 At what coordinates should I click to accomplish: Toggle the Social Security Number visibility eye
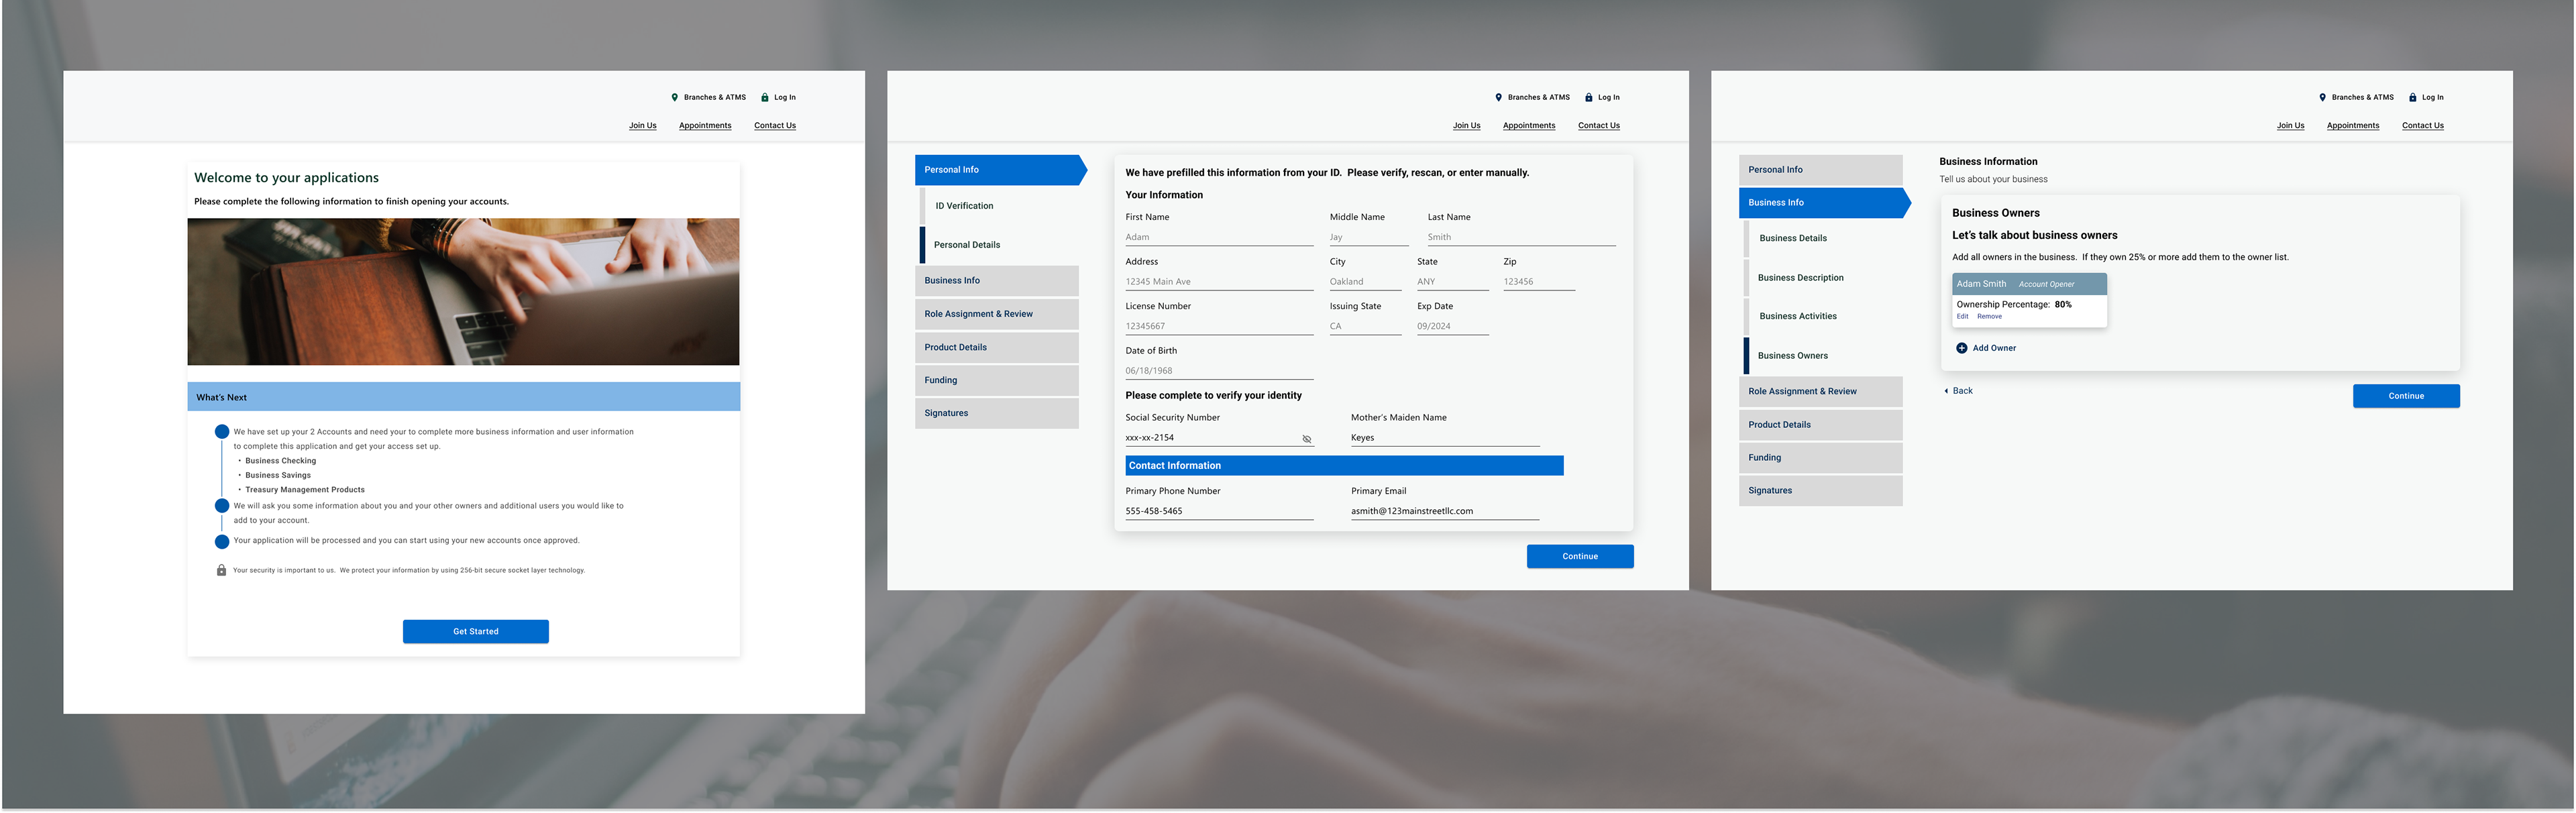tap(1306, 439)
